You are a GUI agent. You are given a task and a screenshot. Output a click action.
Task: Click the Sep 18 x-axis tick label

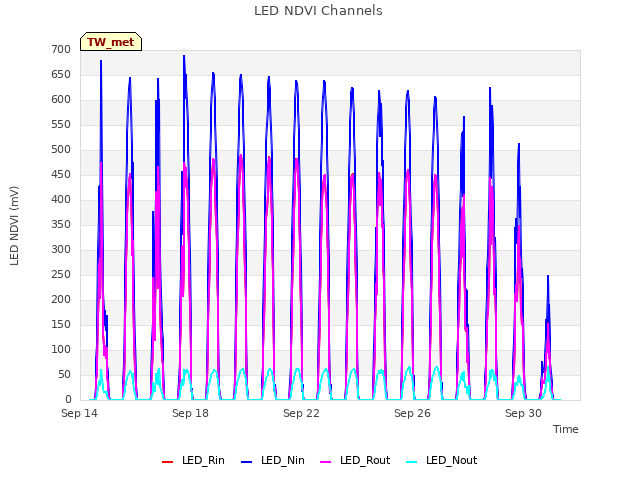[191, 413]
